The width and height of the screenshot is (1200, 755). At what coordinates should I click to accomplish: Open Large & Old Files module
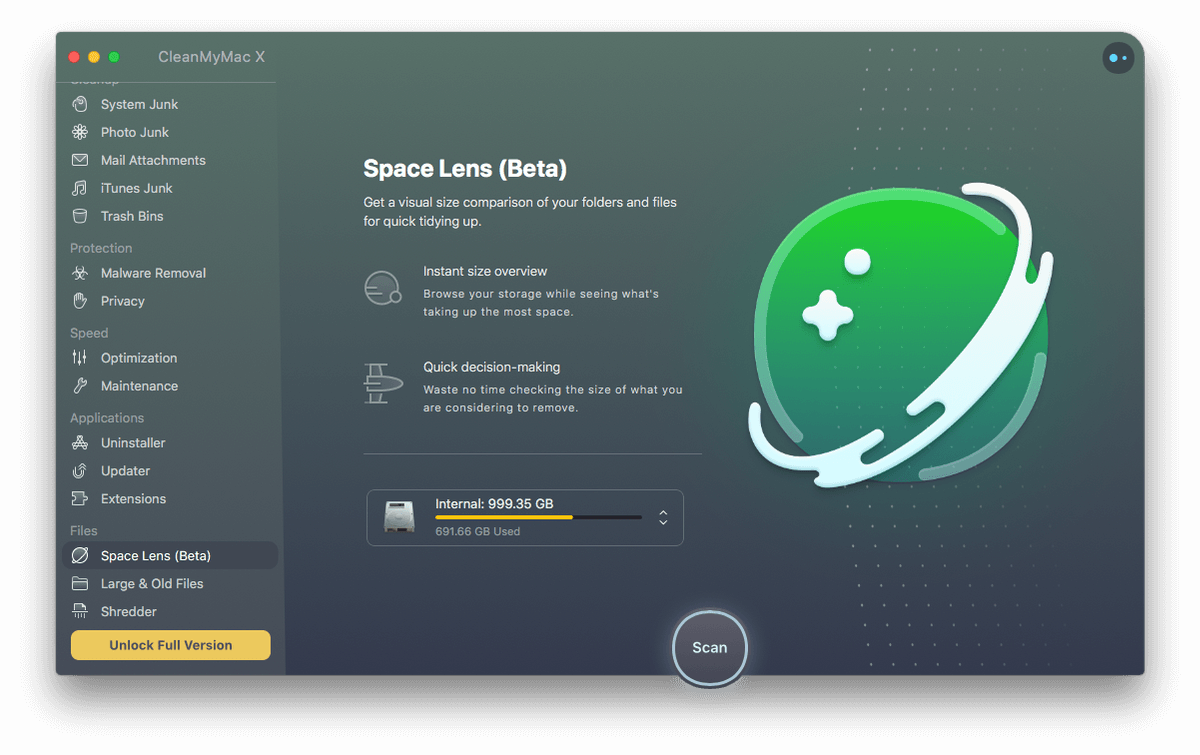pyautogui.click(x=170, y=584)
